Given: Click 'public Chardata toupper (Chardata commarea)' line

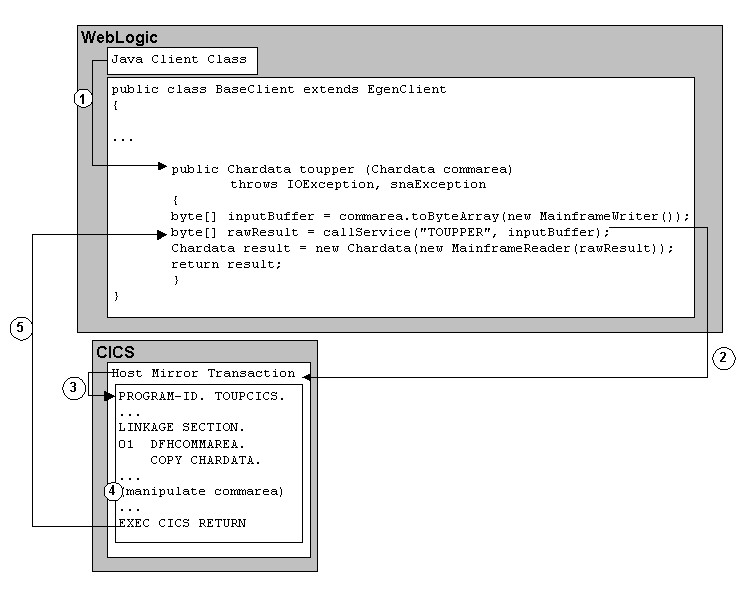Looking at the screenshot, I should tap(342, 169).
